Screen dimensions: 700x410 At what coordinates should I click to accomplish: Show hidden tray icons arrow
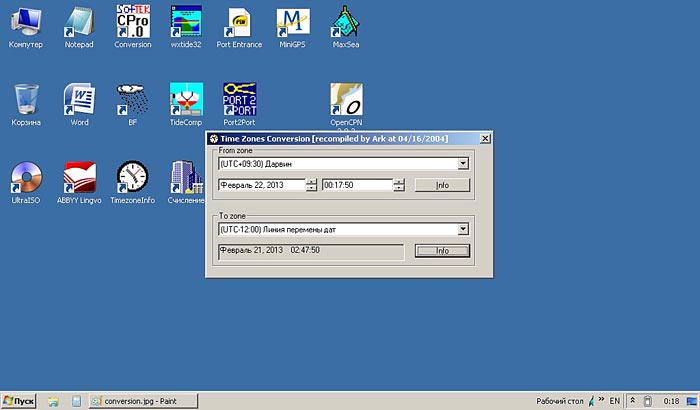(633, 401)
